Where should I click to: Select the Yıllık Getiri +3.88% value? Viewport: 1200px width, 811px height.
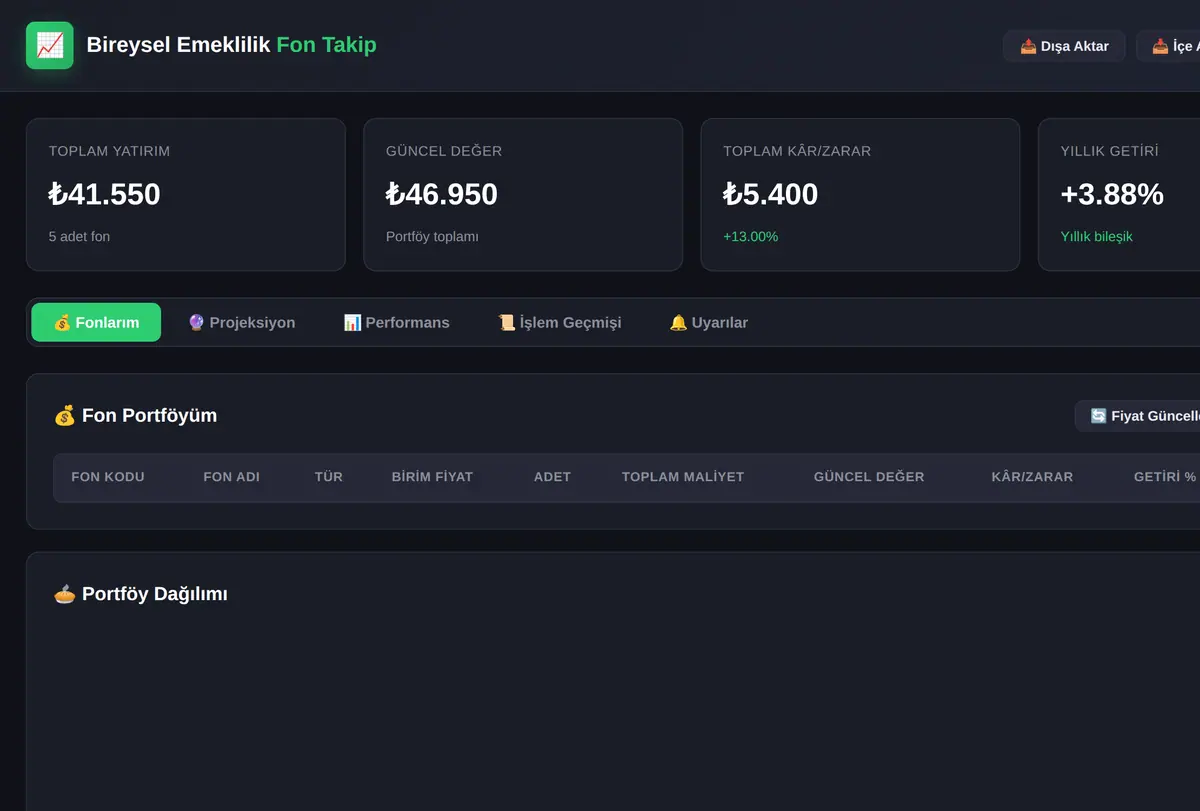point(1112,194)
